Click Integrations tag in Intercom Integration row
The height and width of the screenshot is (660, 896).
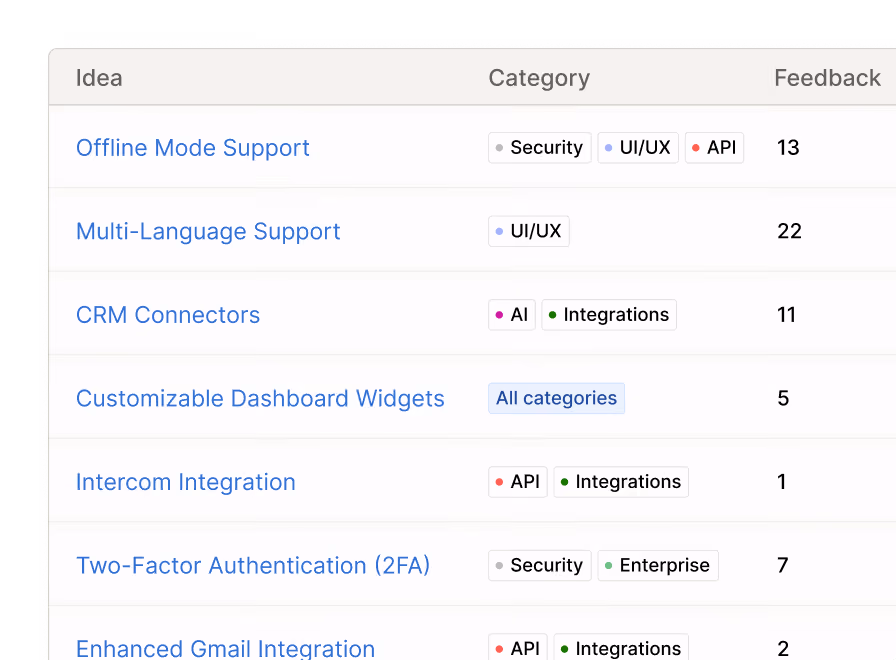tap(621, 482)
